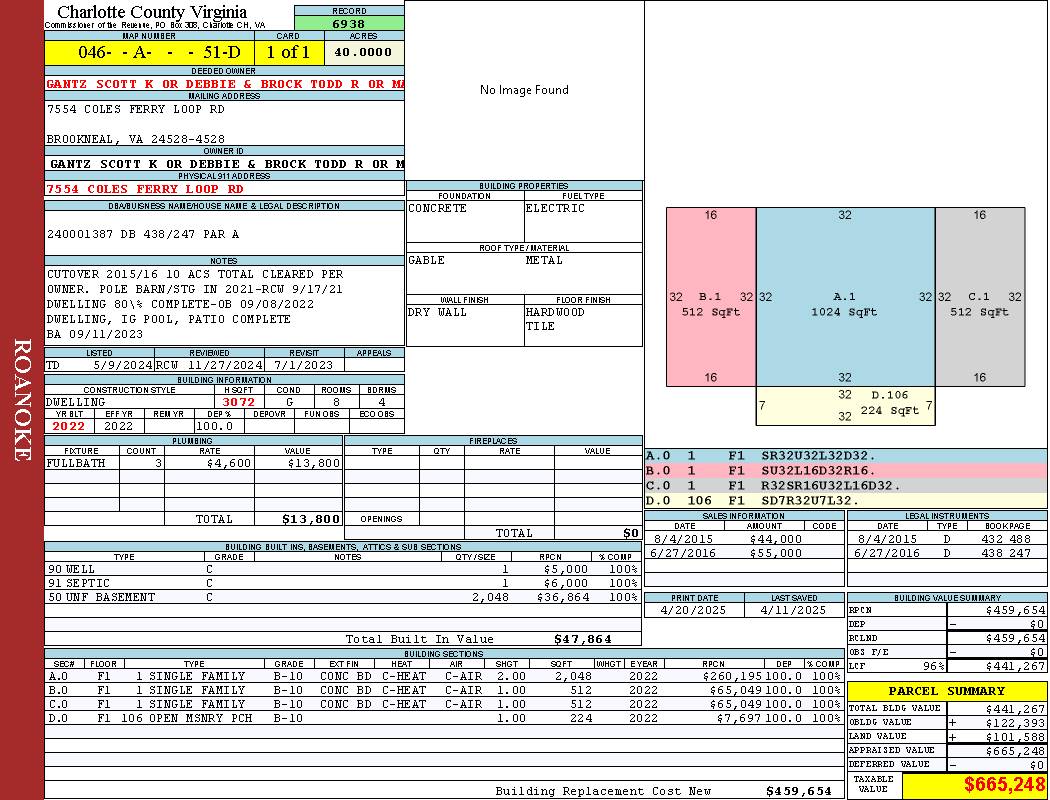Viewport: 1050px width, 800px height.
Task: Click the LCF value $441,267
Action: click(1015, 666)
